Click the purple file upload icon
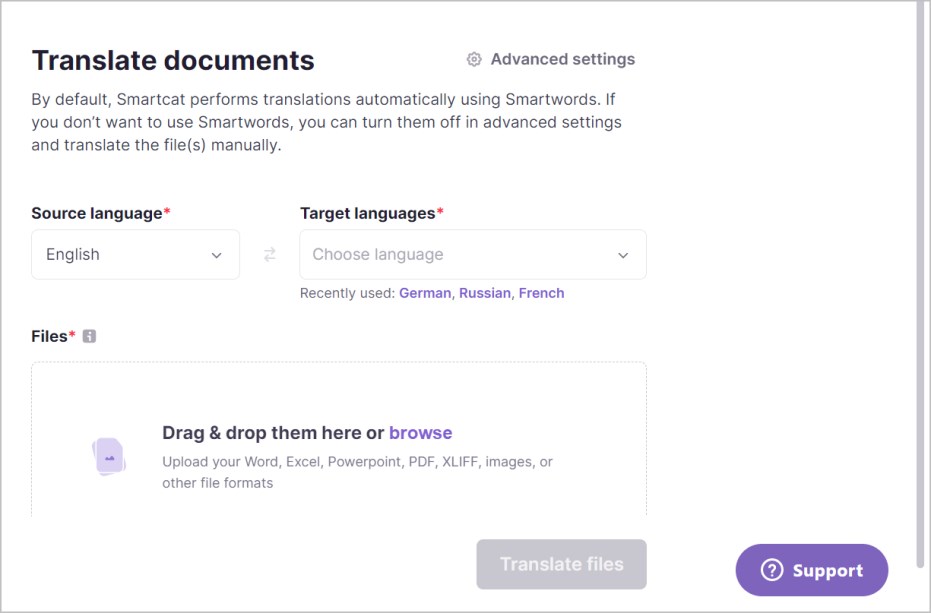 109,457
